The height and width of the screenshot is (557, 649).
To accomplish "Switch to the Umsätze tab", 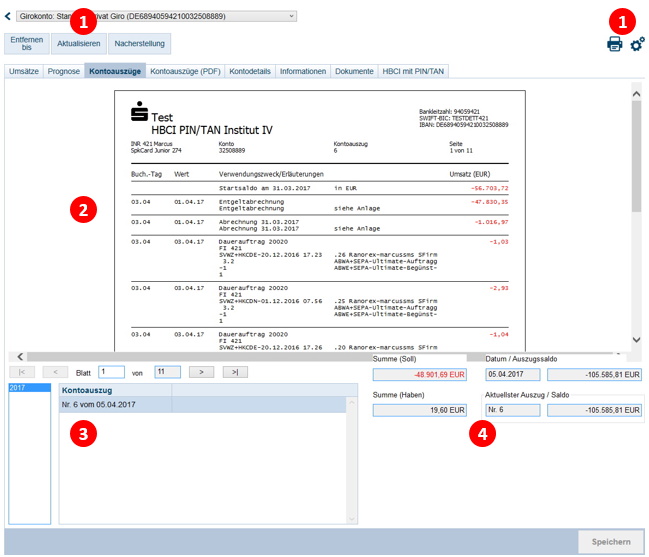I will [23, 72].
